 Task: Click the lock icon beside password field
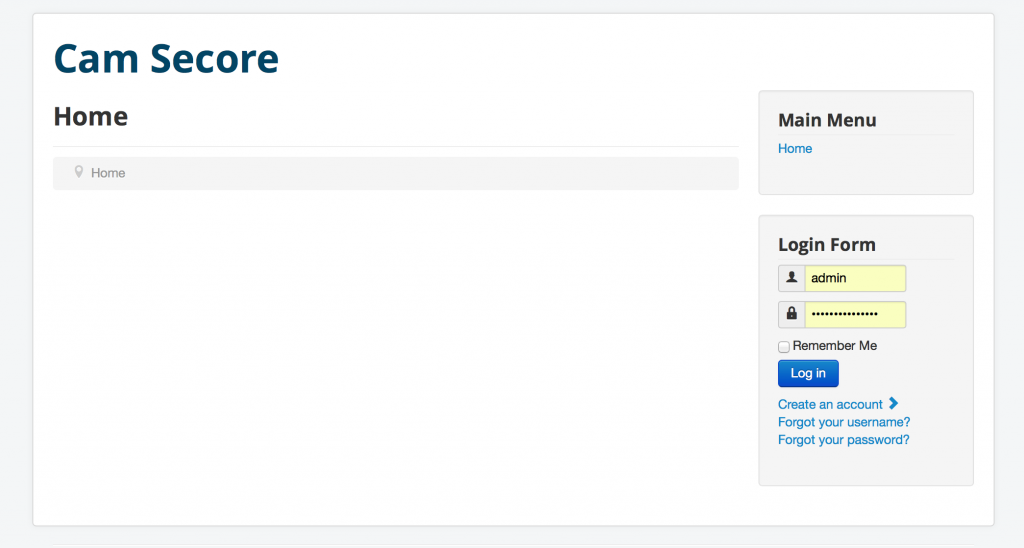pos(792,314)
